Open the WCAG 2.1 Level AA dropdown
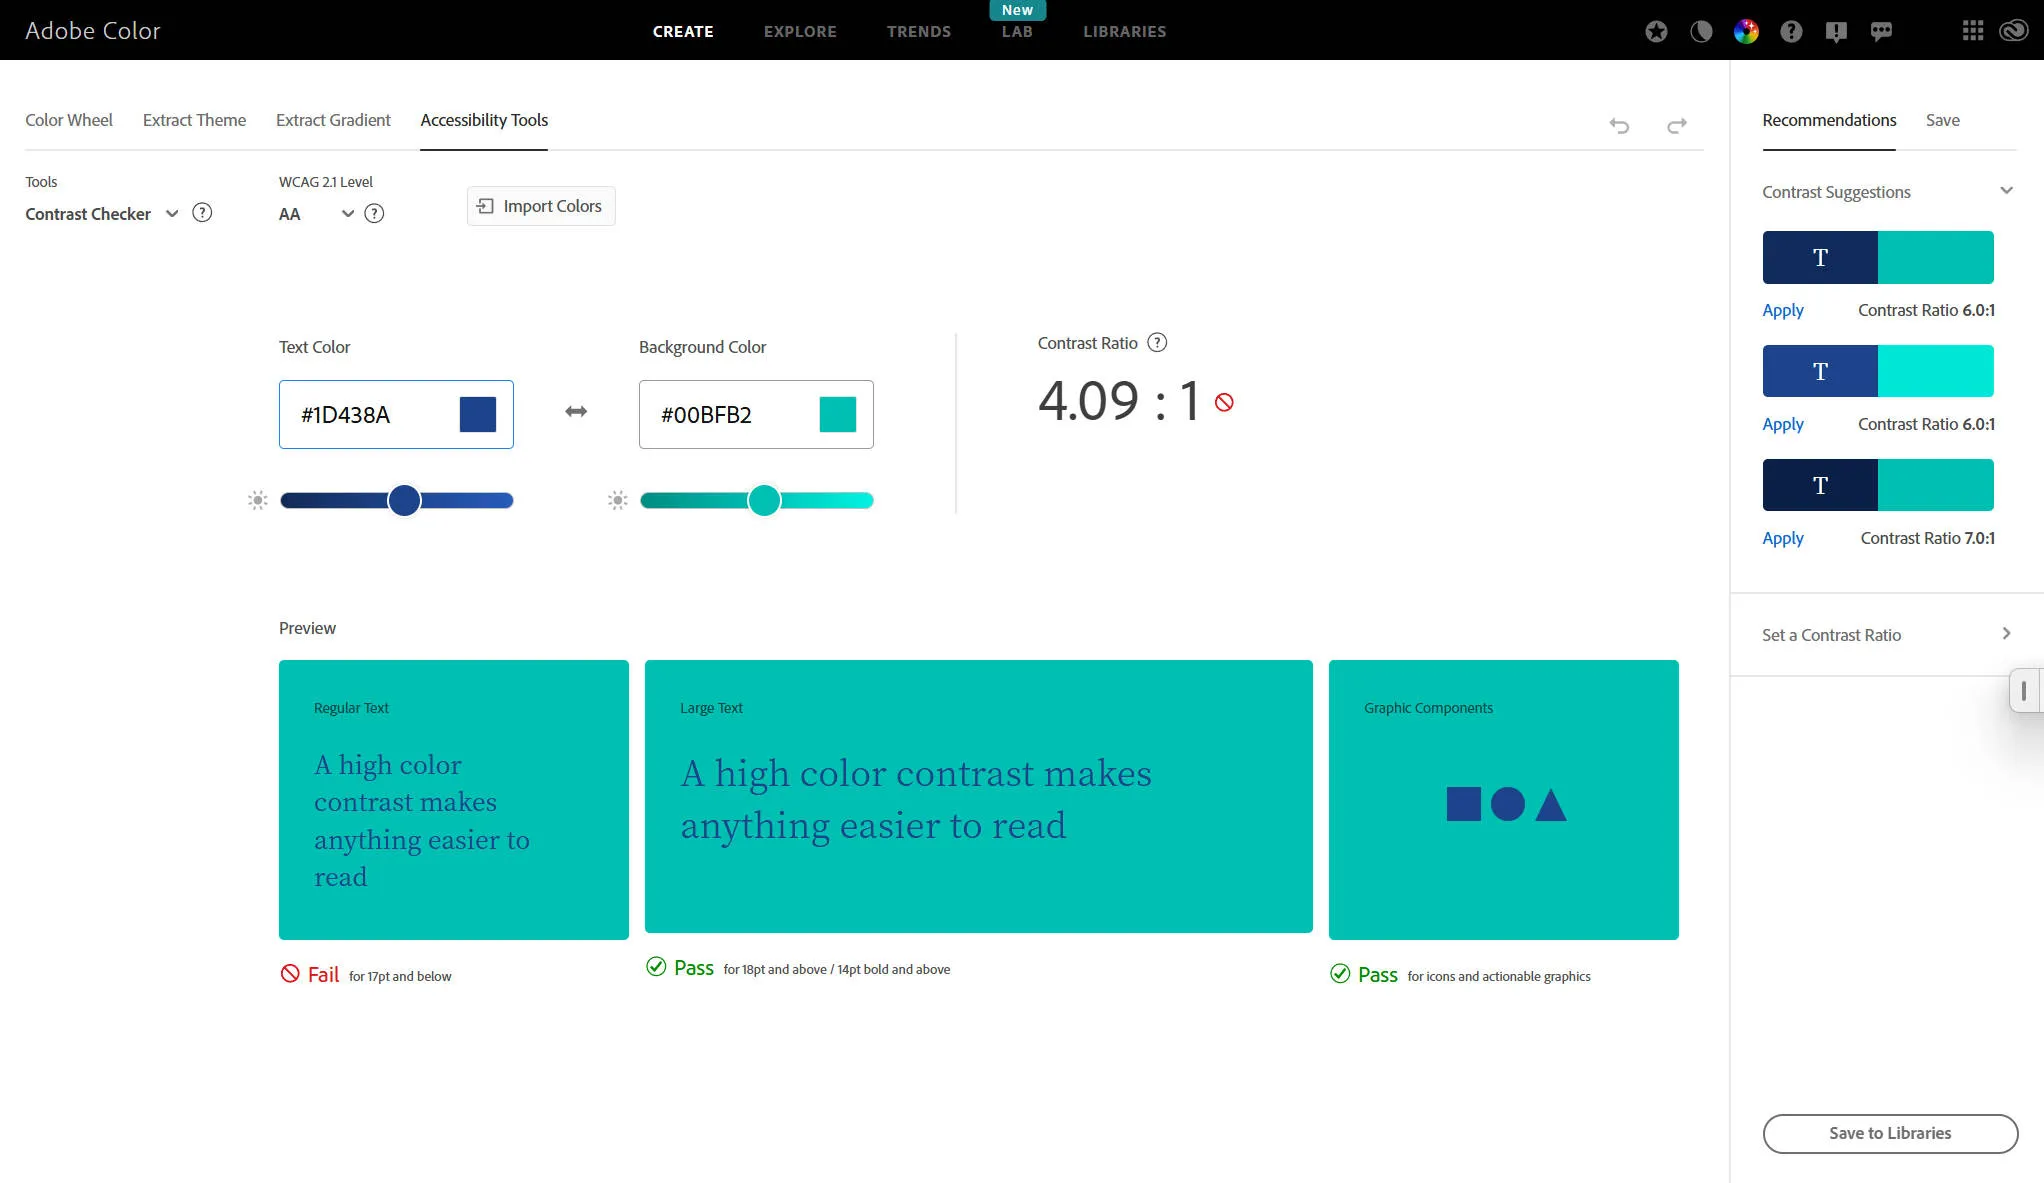The width and height of the screenshot is (2044, 1183). (316, 214)
